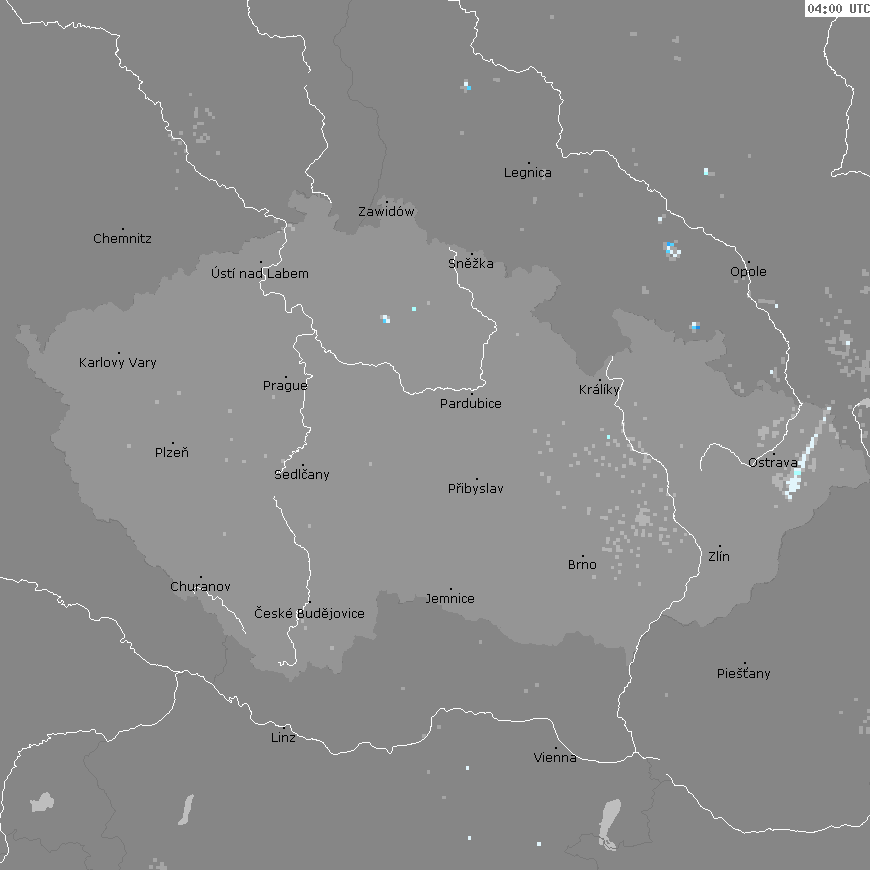Click the Ústí nad Labem label
Image resolution: width=870 pixels, height=870 pixels.
260,274
